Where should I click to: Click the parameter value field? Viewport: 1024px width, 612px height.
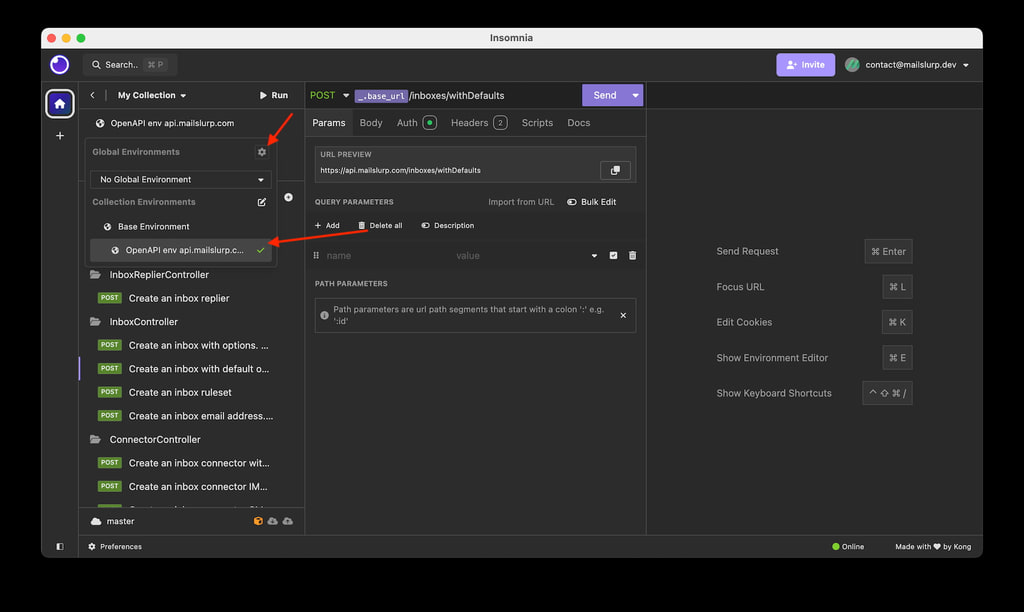pos(519,255)
